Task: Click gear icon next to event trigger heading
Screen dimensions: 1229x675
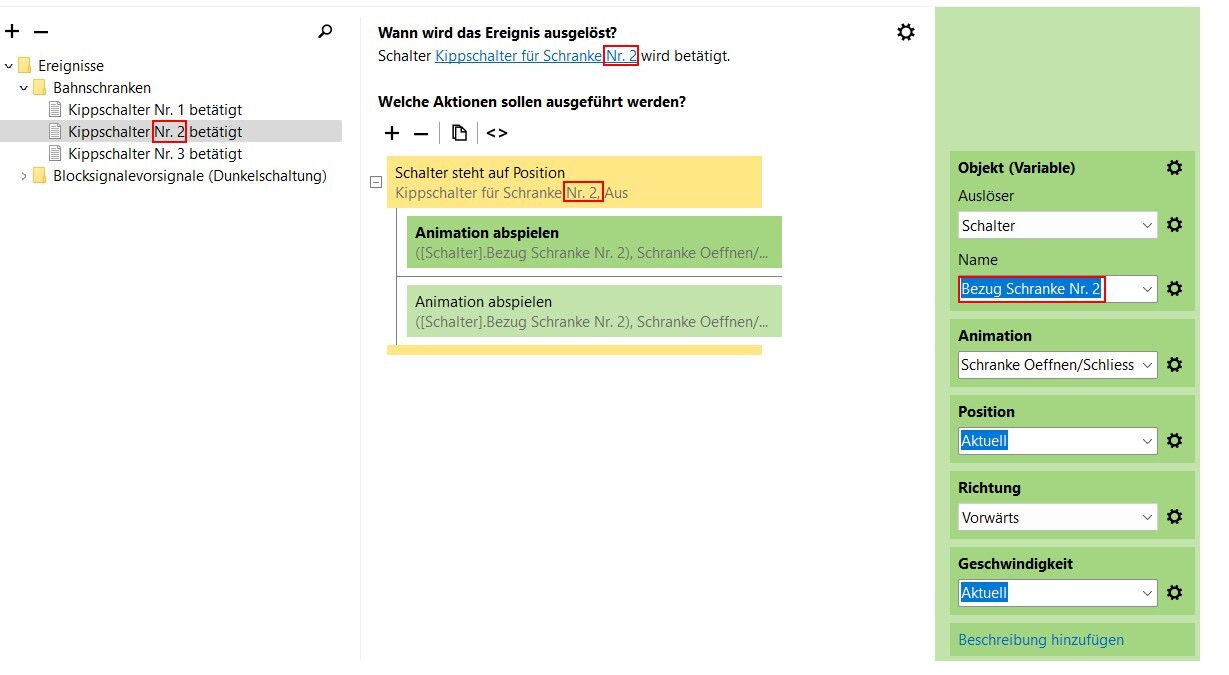Action: 906,32
